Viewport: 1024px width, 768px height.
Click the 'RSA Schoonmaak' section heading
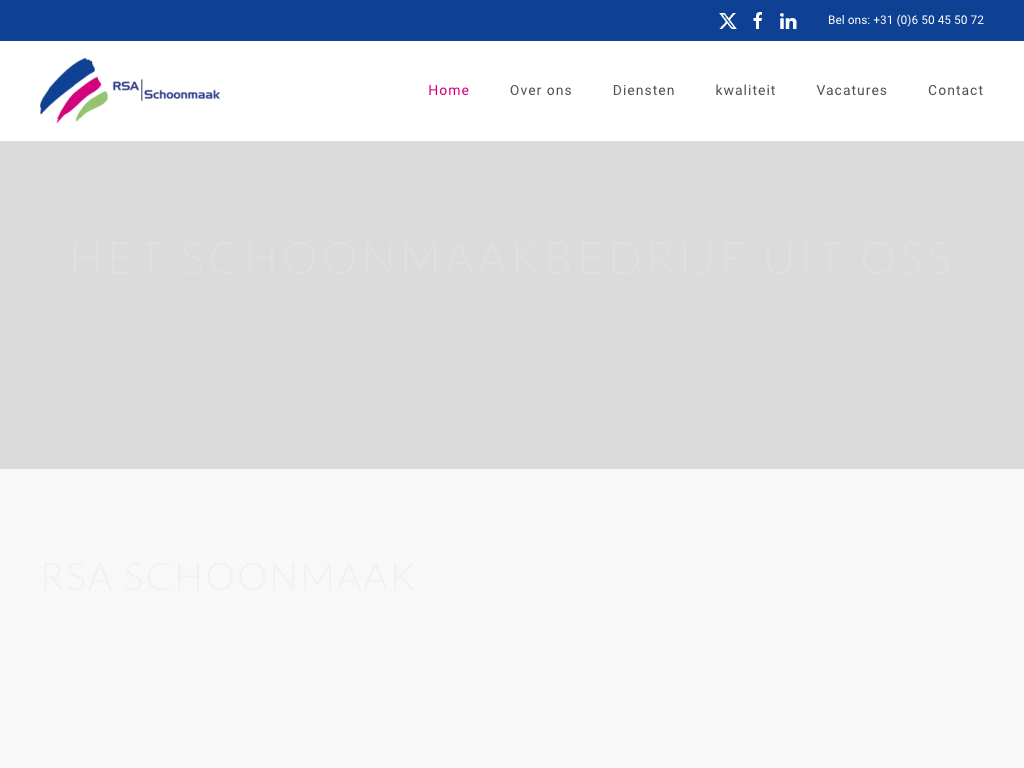(x=228, y=577)
